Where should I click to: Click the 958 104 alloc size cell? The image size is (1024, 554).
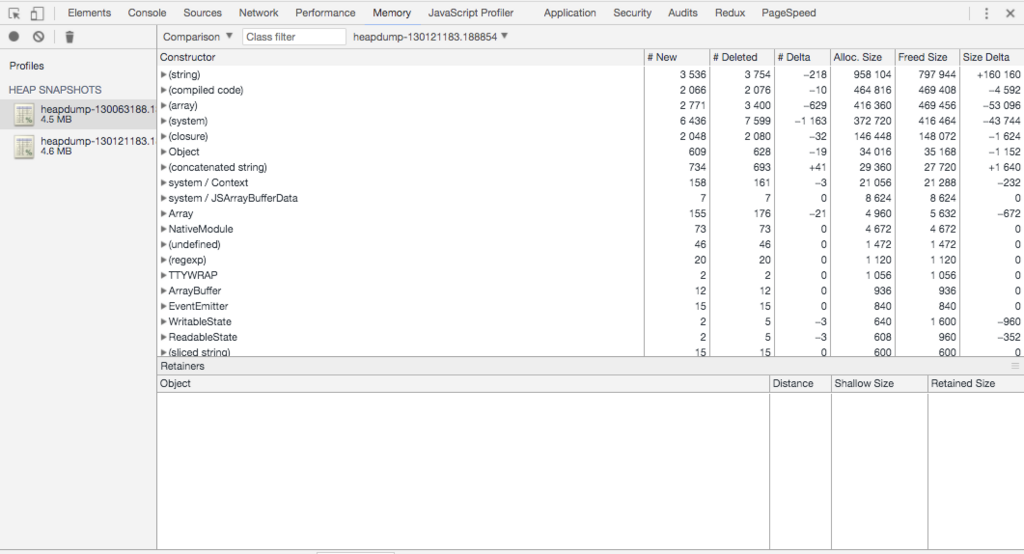[x=872, y=74]
